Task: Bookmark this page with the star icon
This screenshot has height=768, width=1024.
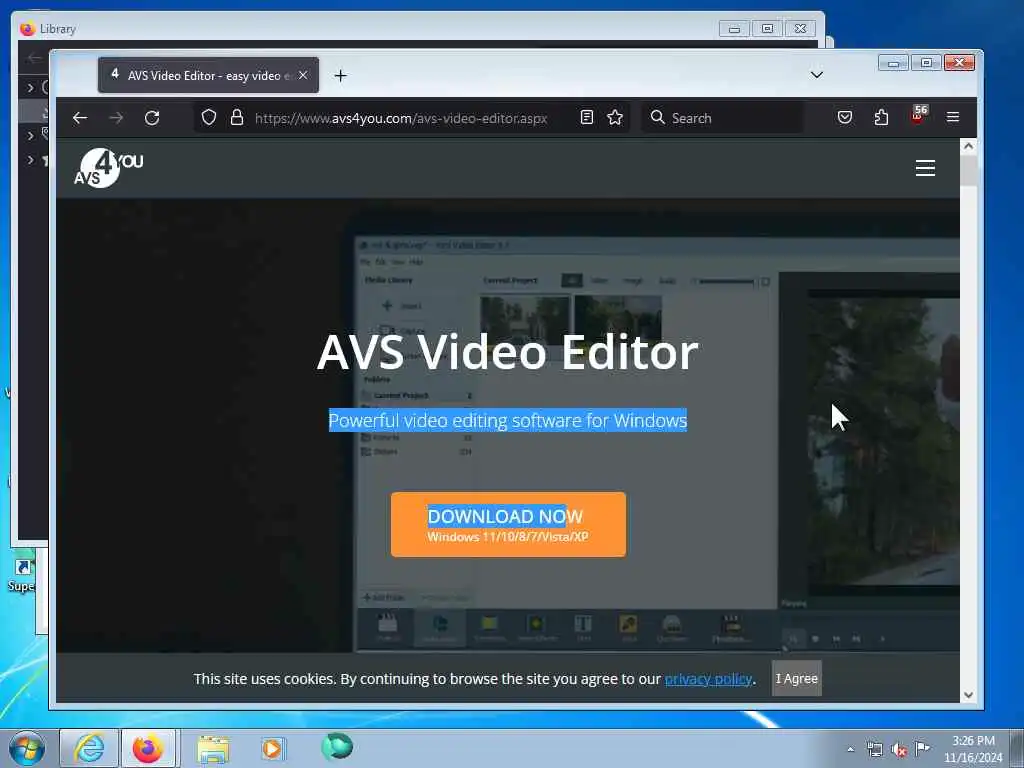Action: [615, 118]
